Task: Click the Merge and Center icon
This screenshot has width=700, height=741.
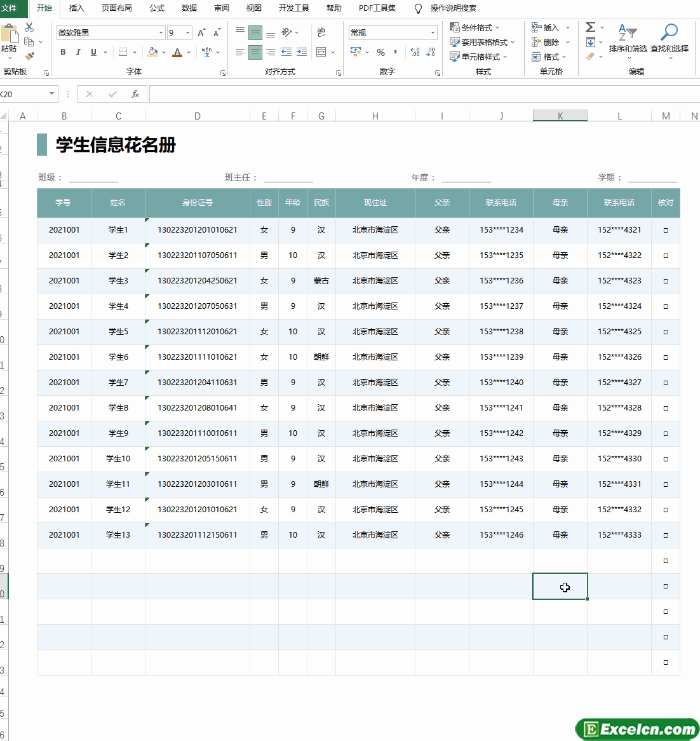Action: (x=321, y=52)
